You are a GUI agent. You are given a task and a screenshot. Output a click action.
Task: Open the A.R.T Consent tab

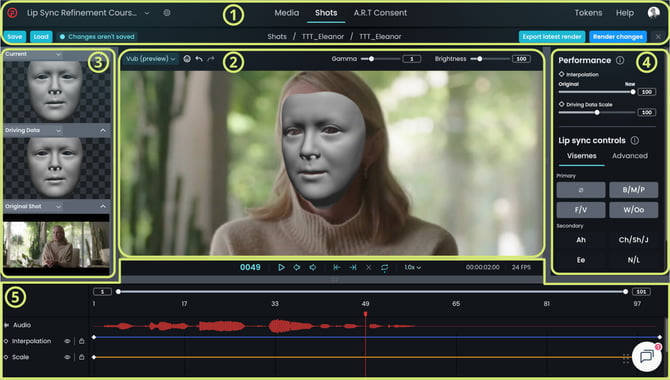point(380,13)
